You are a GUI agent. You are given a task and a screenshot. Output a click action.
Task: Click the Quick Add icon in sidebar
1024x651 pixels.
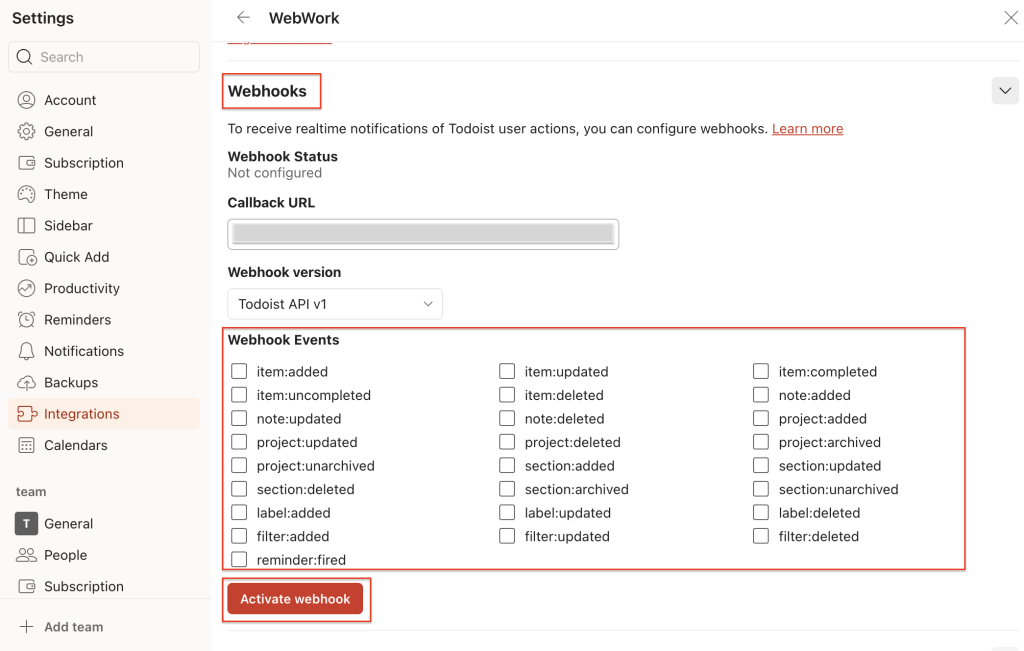point(27,257)
